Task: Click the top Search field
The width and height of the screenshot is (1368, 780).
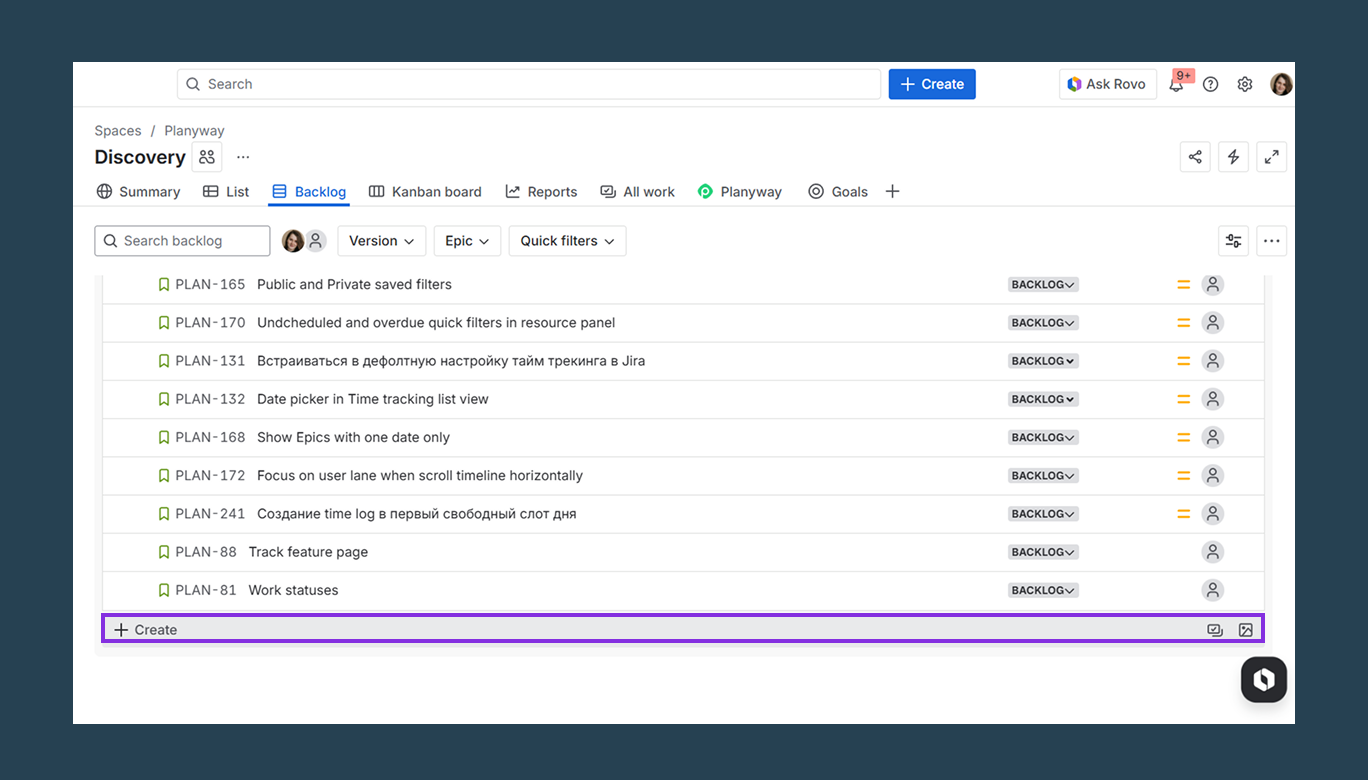Action: point(529,84)
